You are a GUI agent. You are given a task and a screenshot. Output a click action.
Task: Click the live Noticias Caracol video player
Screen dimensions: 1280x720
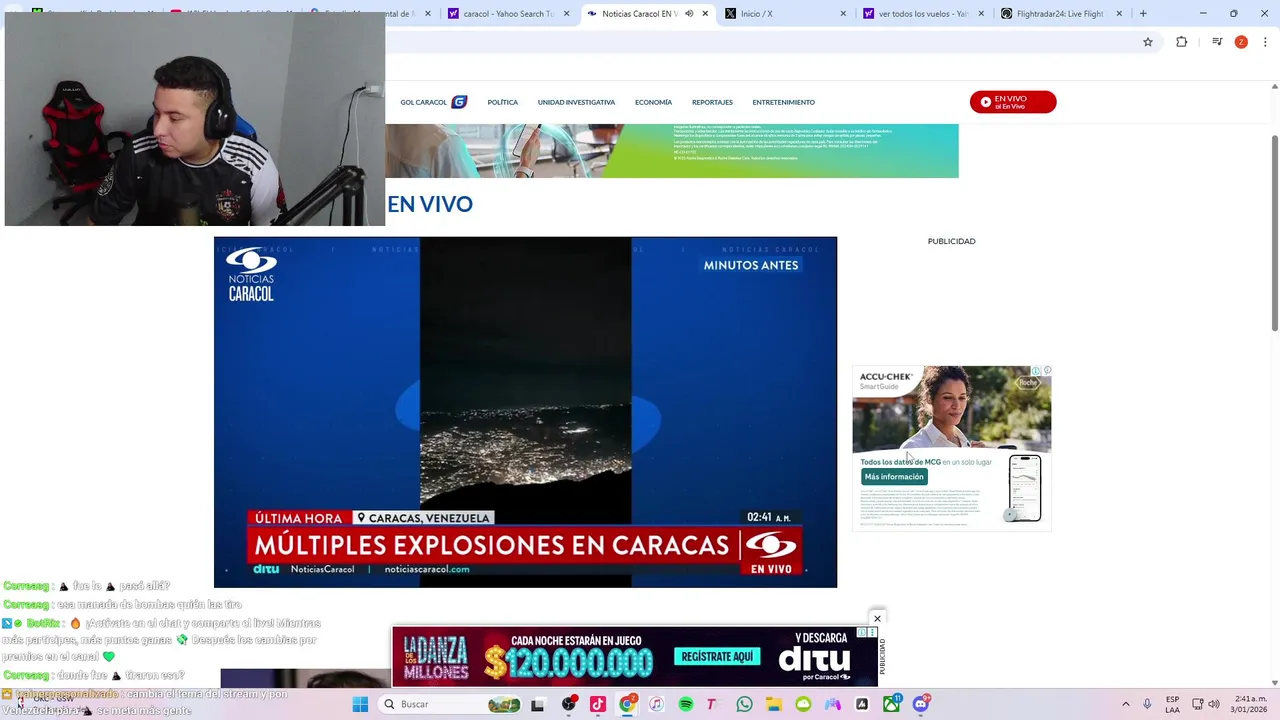pyautogui.click(x=525, y=412)
